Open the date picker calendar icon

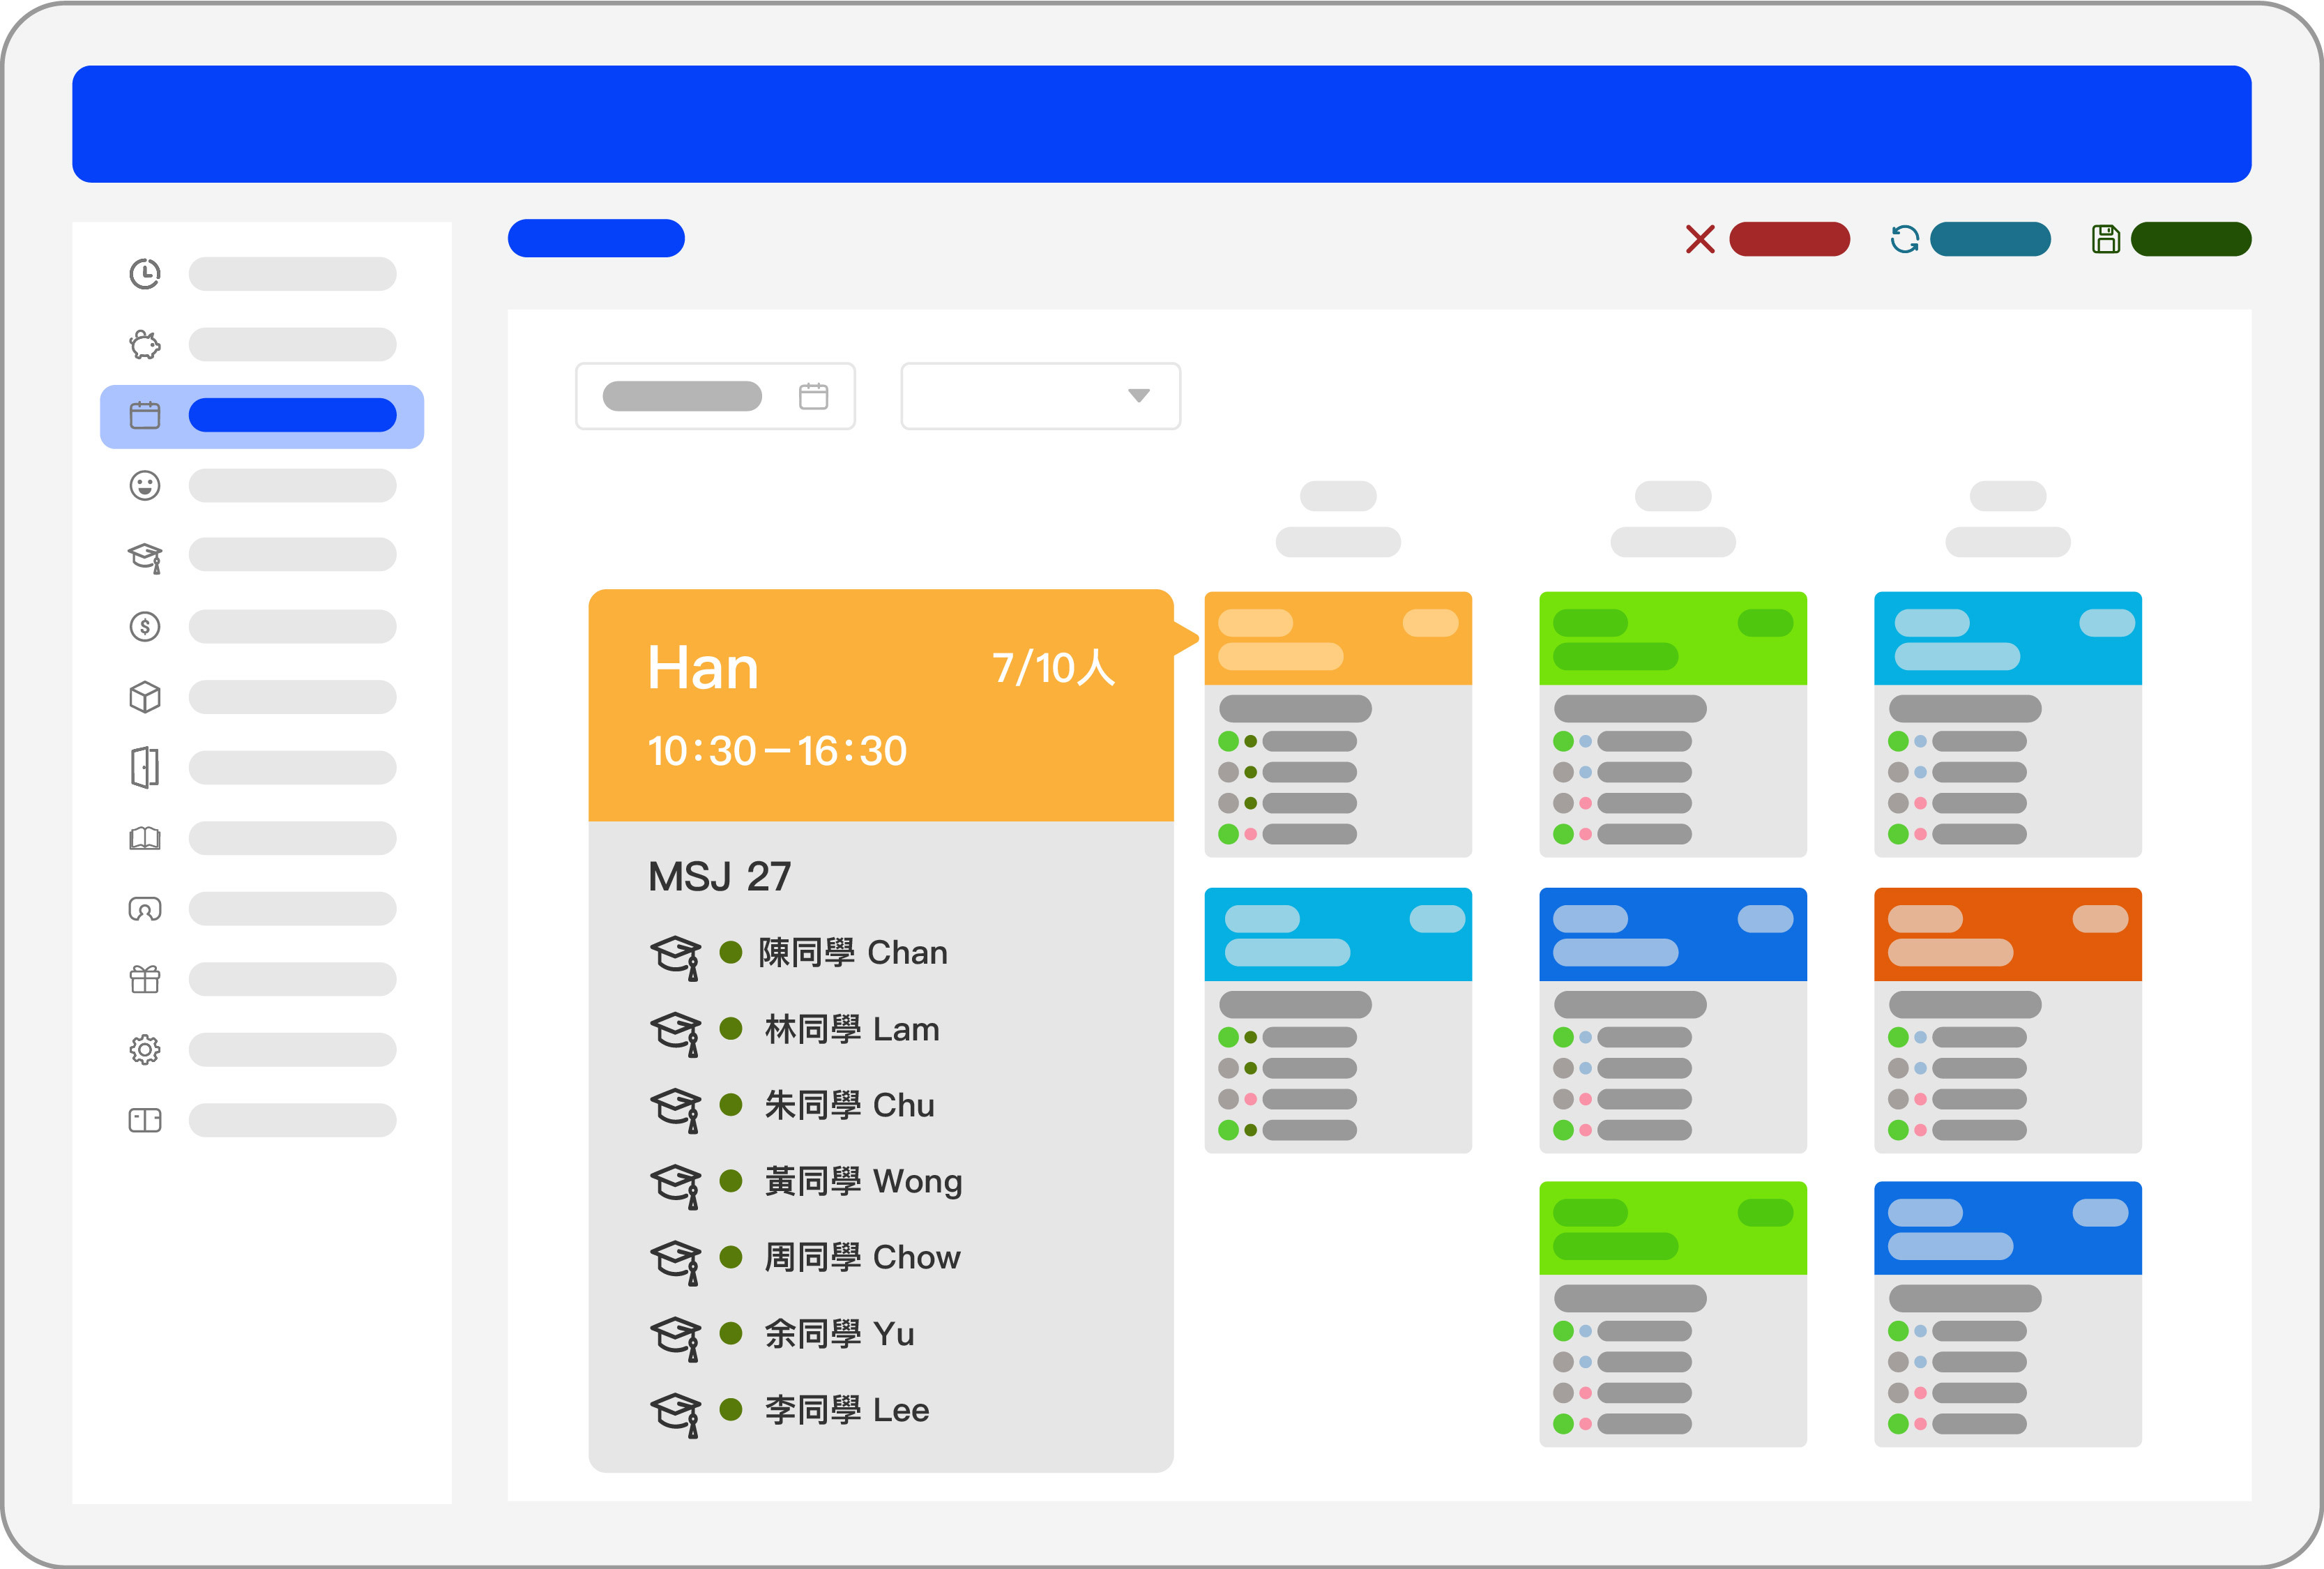[x=813, y=397]
